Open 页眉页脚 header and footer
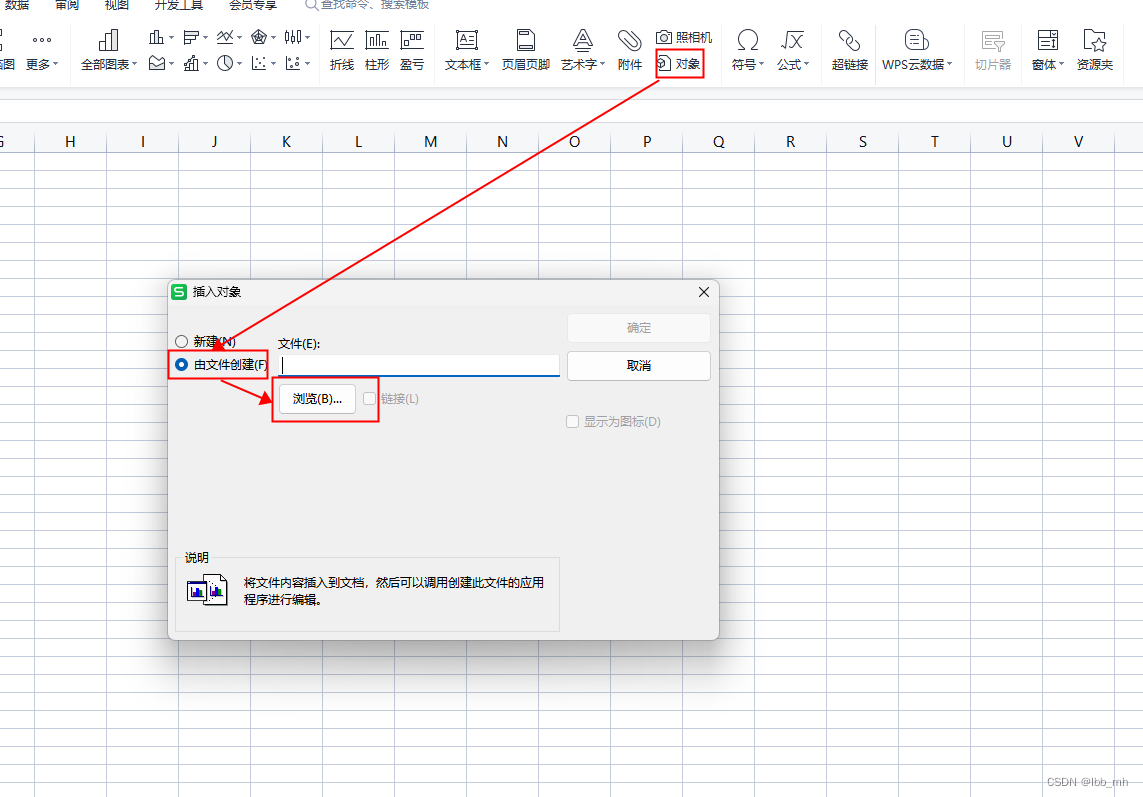Image resolution: width=1143 pixels, height=797 pixels. 526,50
